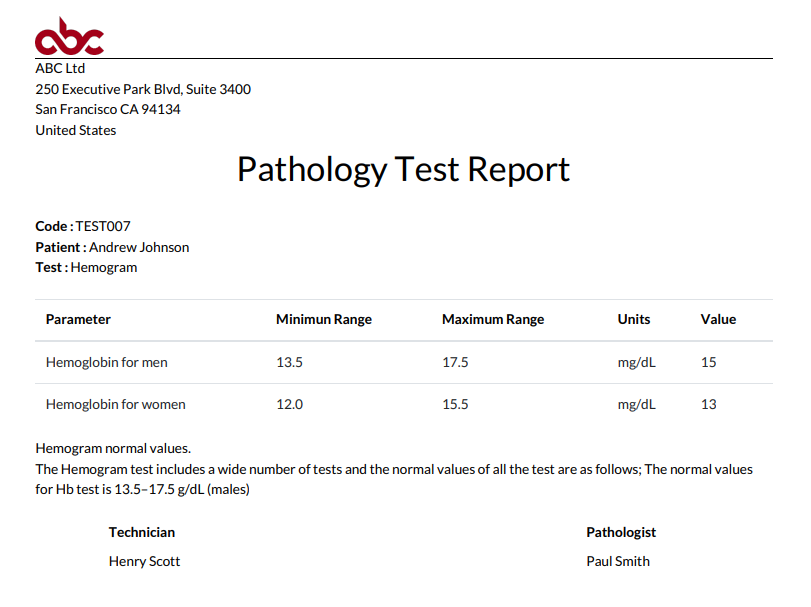Click the Value column header
Screen dimensions: 811x607
coord(718,320)
